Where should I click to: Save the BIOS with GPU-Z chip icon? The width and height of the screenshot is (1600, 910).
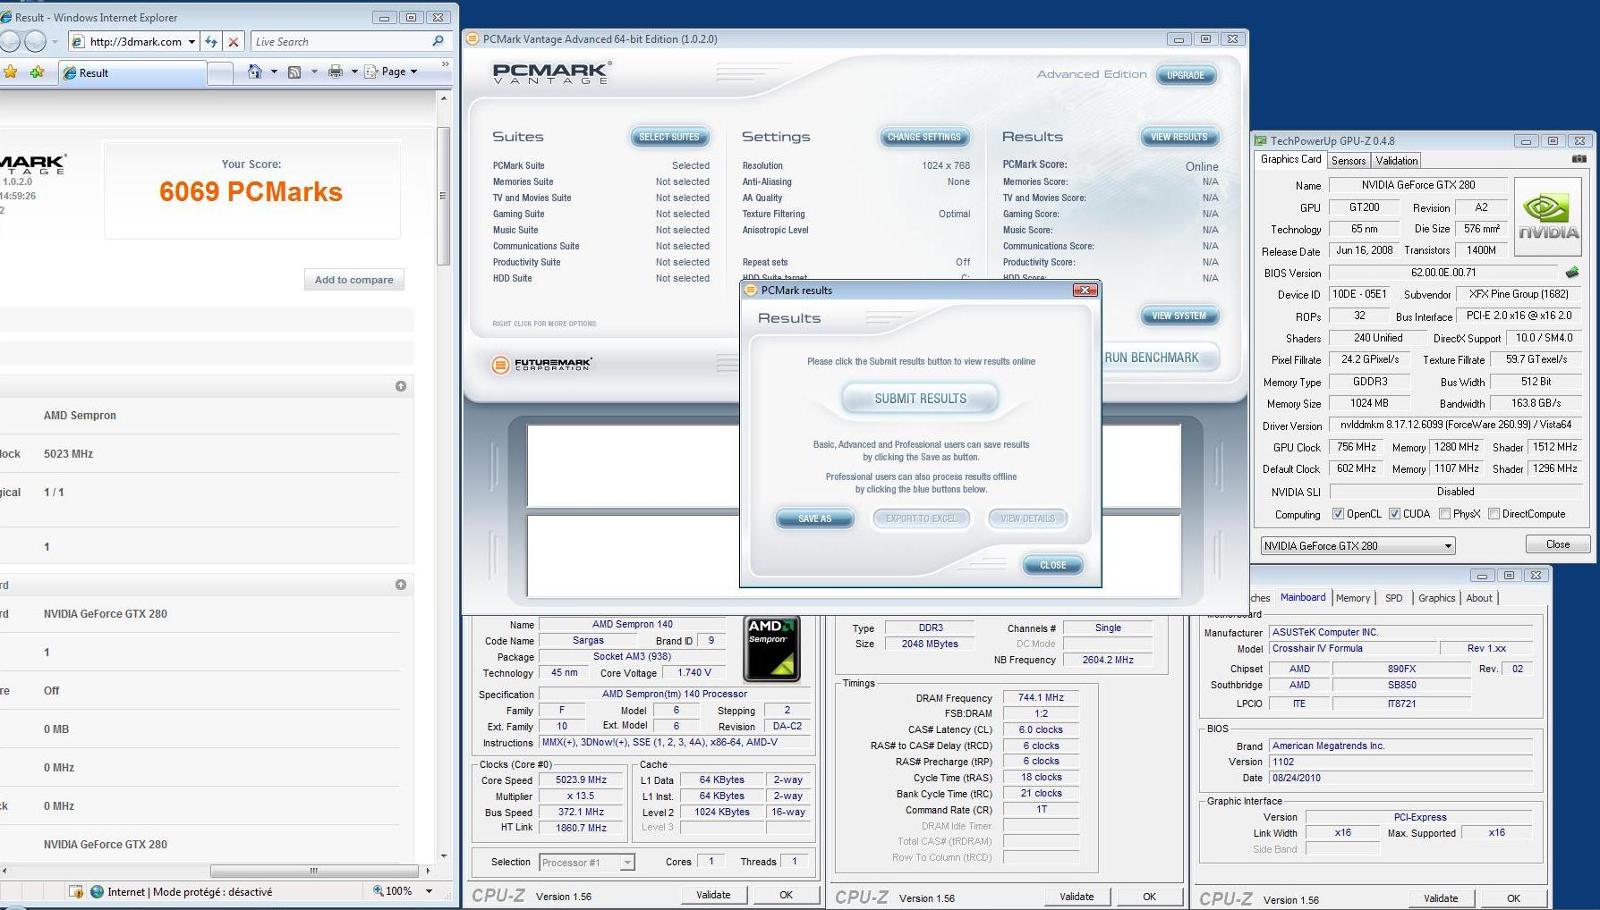point(1572,272)
